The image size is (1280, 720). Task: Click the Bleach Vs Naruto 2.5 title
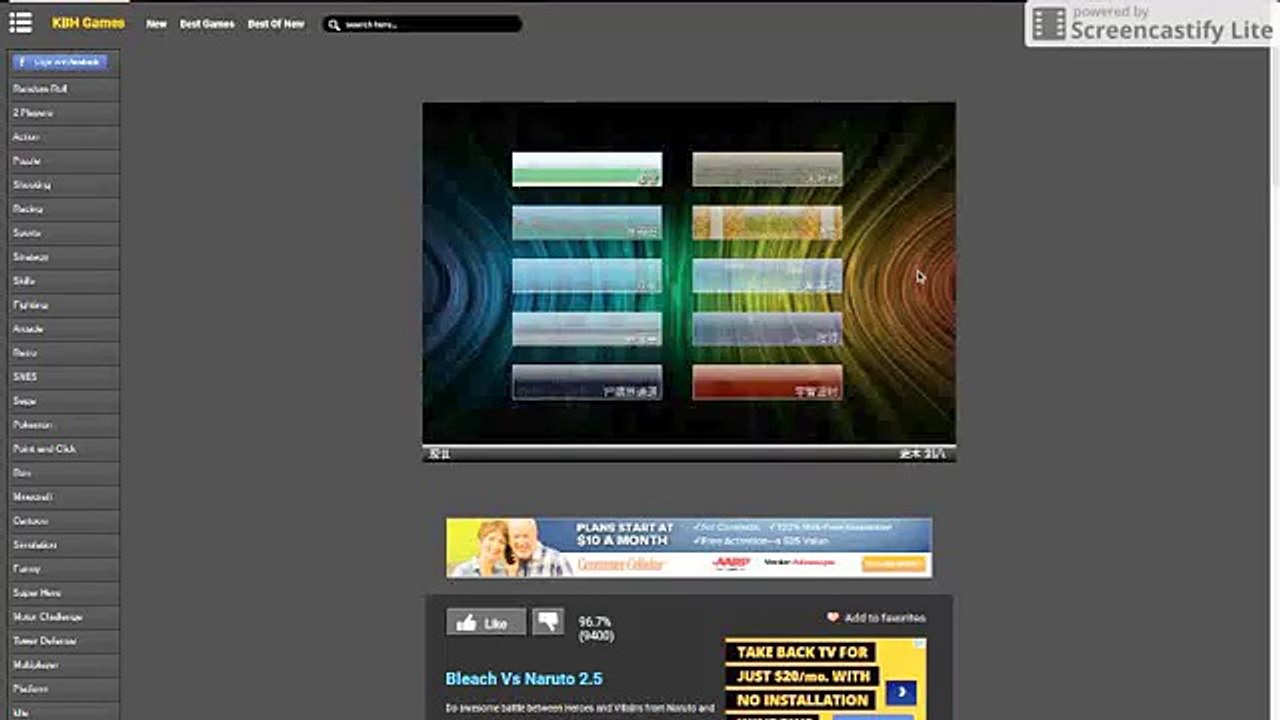(524, 679)
